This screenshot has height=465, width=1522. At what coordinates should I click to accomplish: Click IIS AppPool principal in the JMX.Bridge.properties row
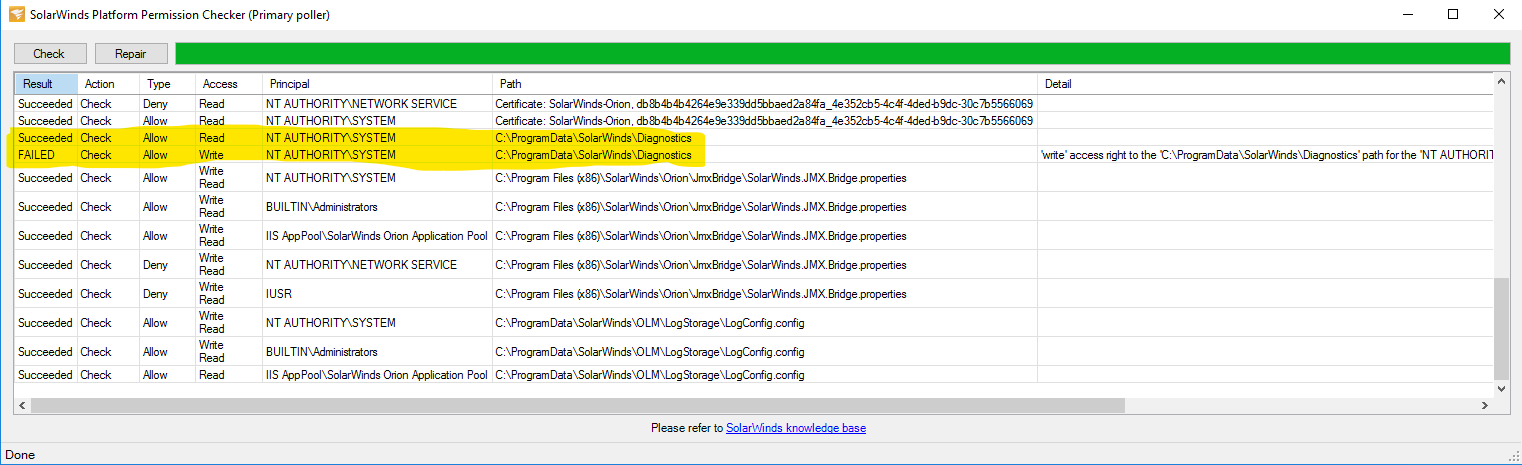[376, 236]
